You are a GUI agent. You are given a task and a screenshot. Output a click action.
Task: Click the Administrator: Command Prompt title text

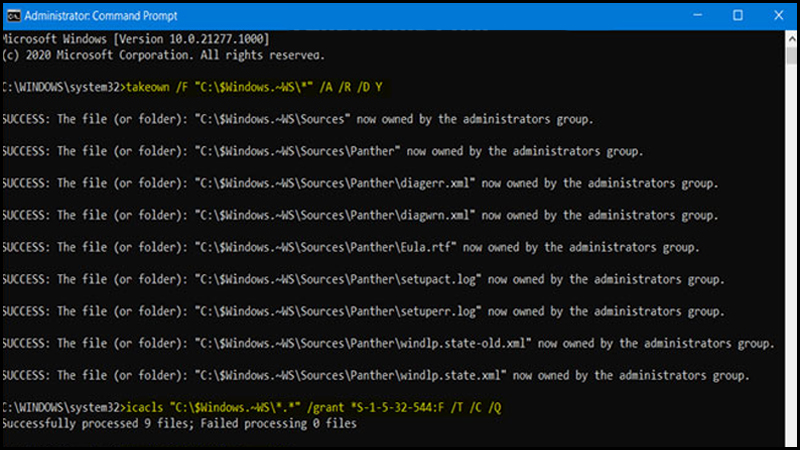pos(101,16)
